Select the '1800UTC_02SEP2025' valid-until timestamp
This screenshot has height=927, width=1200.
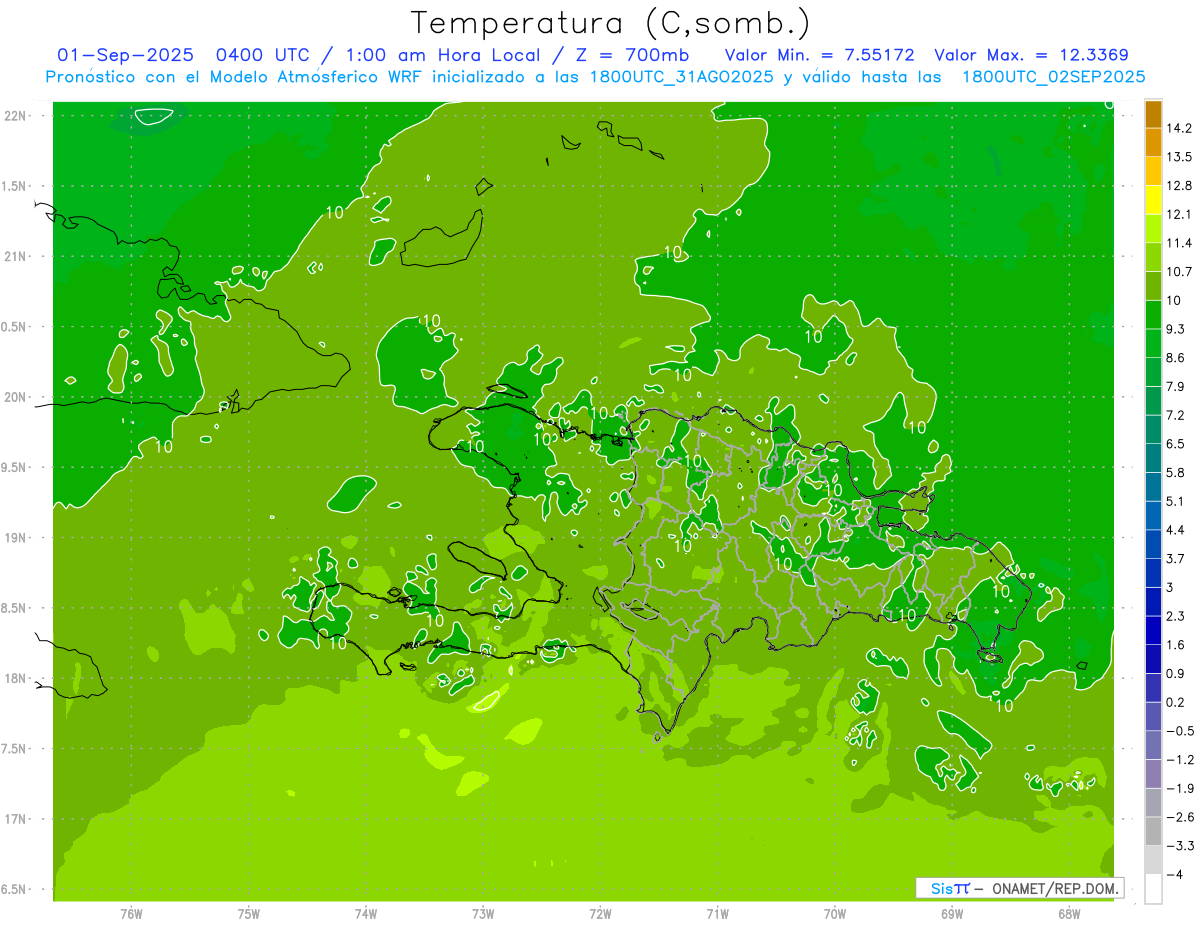click(1053, 76)
